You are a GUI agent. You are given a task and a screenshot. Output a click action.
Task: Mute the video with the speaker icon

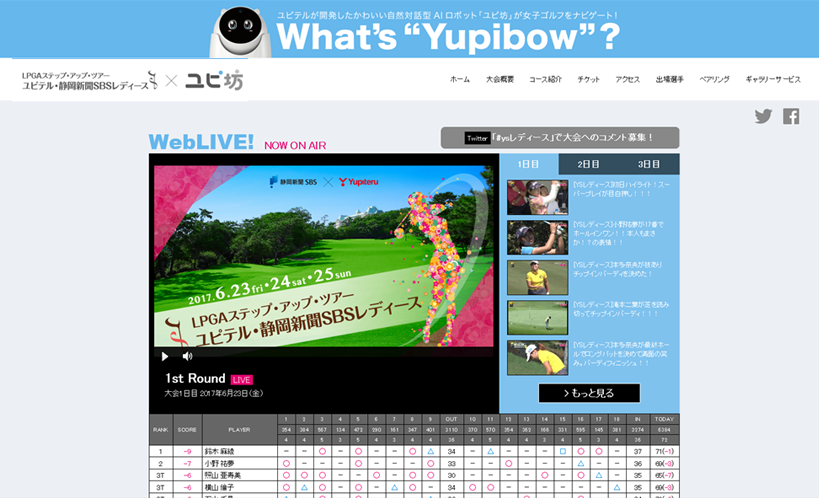pos(187,356)
